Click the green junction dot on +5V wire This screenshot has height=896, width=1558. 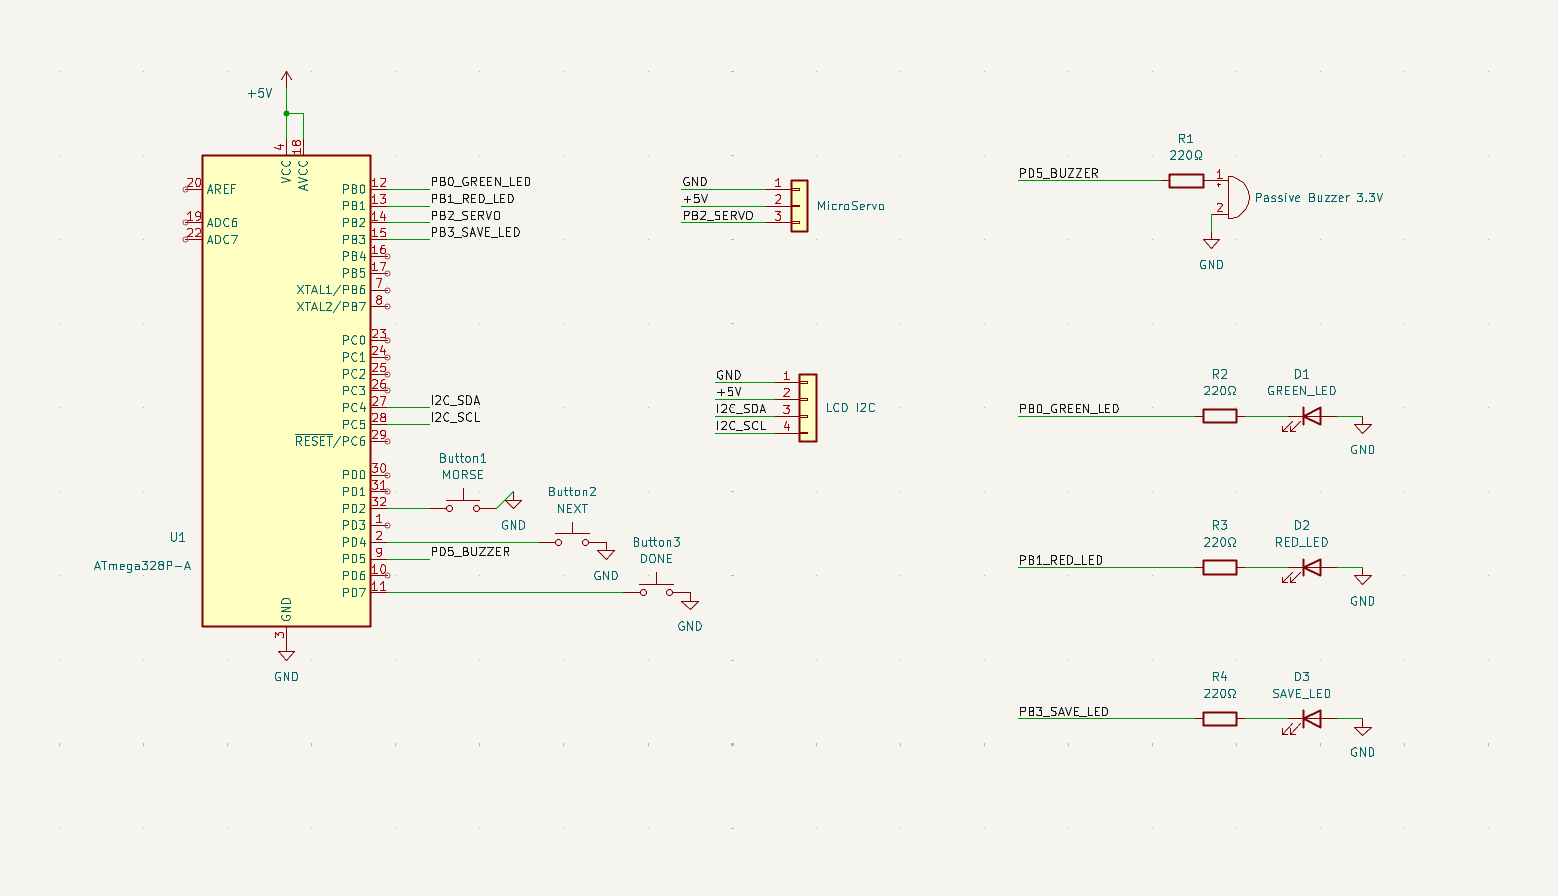pyautogui.click(x=286, y=113)
